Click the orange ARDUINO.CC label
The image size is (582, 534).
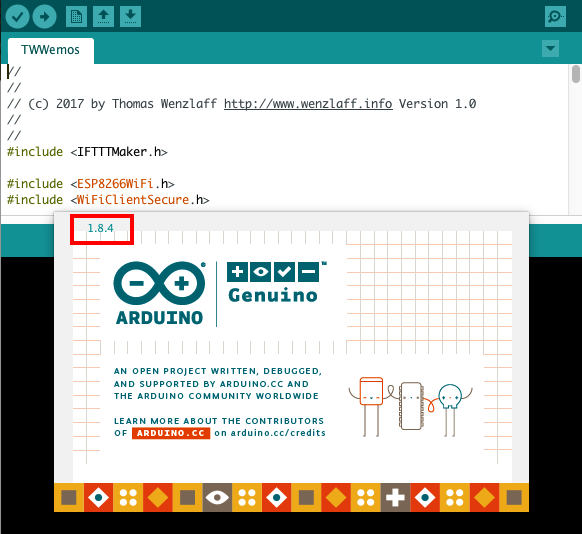(x=171, y=433)
